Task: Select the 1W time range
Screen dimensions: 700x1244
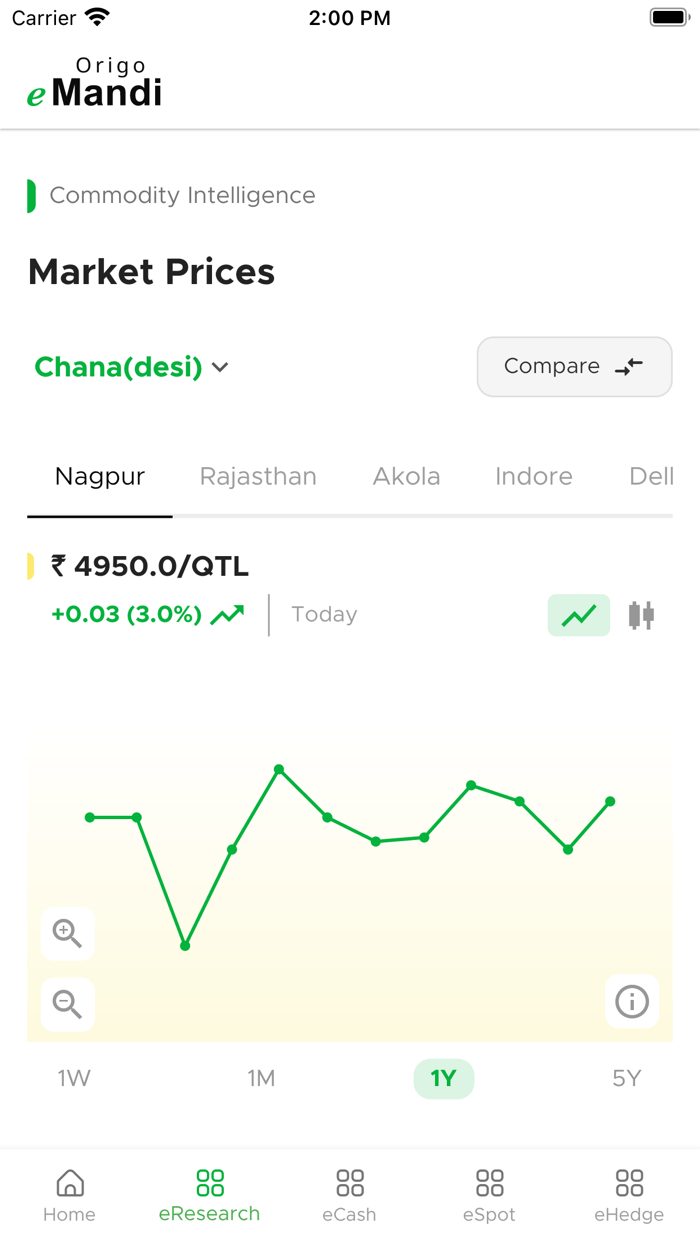Action: [74, 1078]
